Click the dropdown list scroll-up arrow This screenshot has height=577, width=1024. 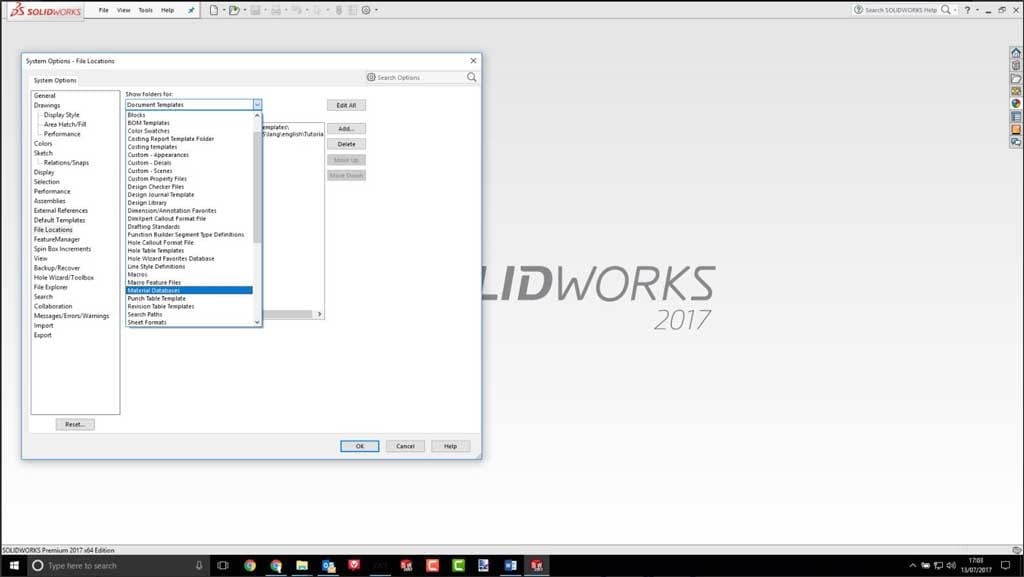[x=257, y=116]
